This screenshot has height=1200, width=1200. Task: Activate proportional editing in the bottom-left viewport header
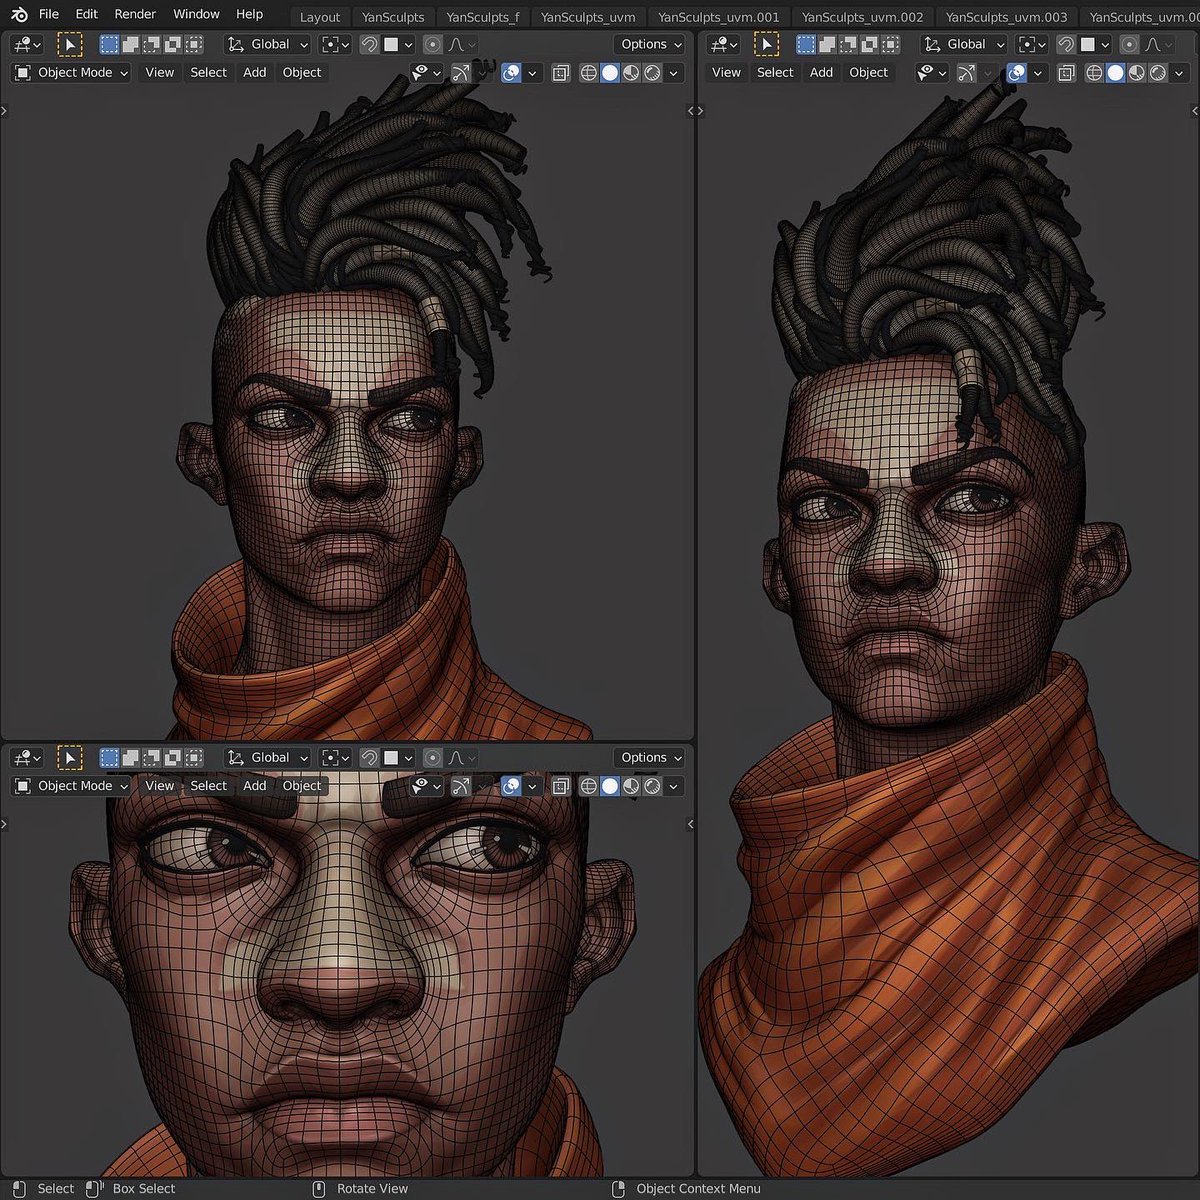pyautogui.click(x=431, y=757)
